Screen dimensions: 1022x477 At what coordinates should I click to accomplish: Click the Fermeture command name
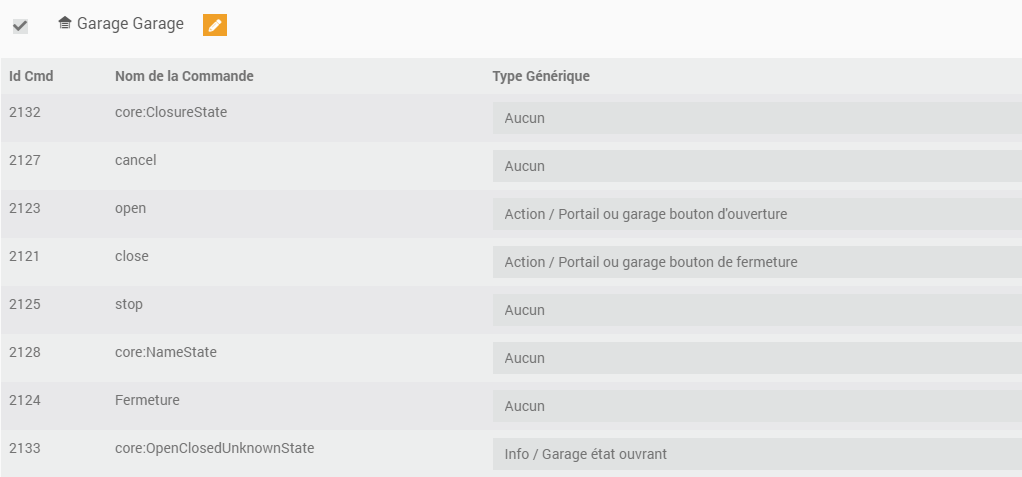coord(147,400)
